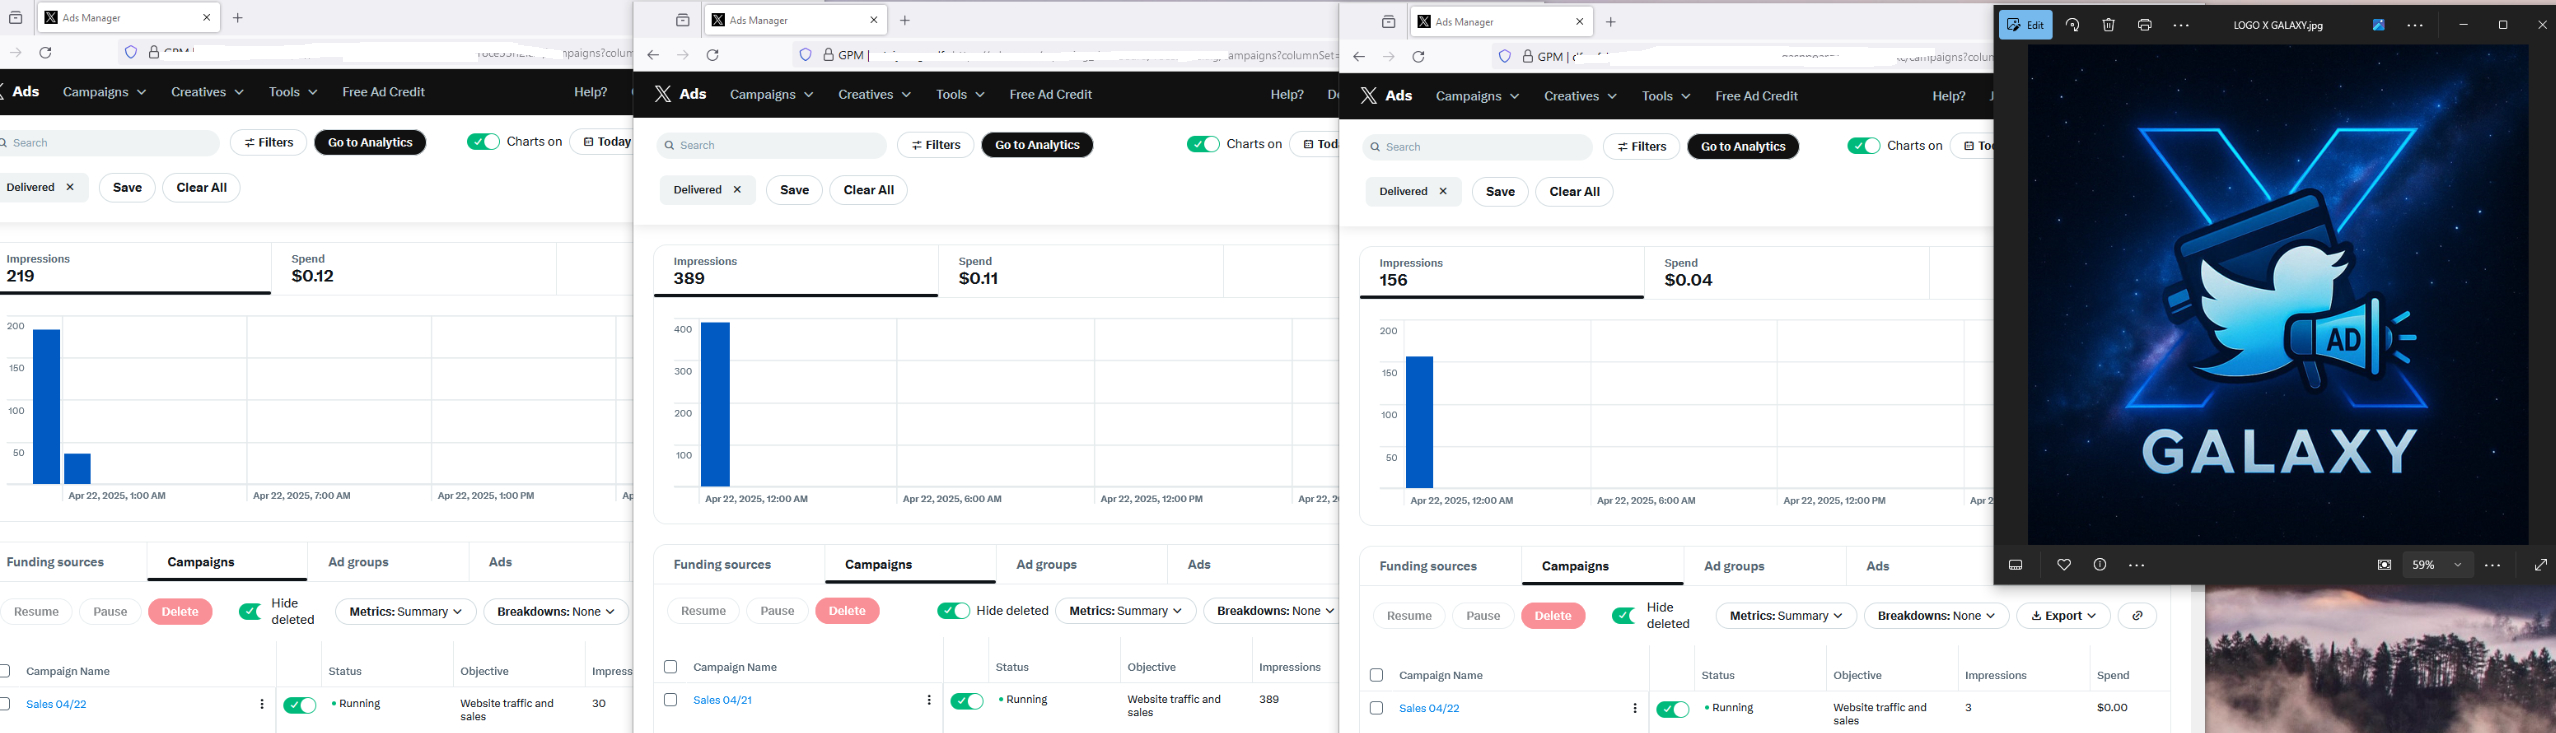Open the Photos app logo icon in the title bar
The width and height of the screenshot is (2556, 733).
(x=2379, y=25)
